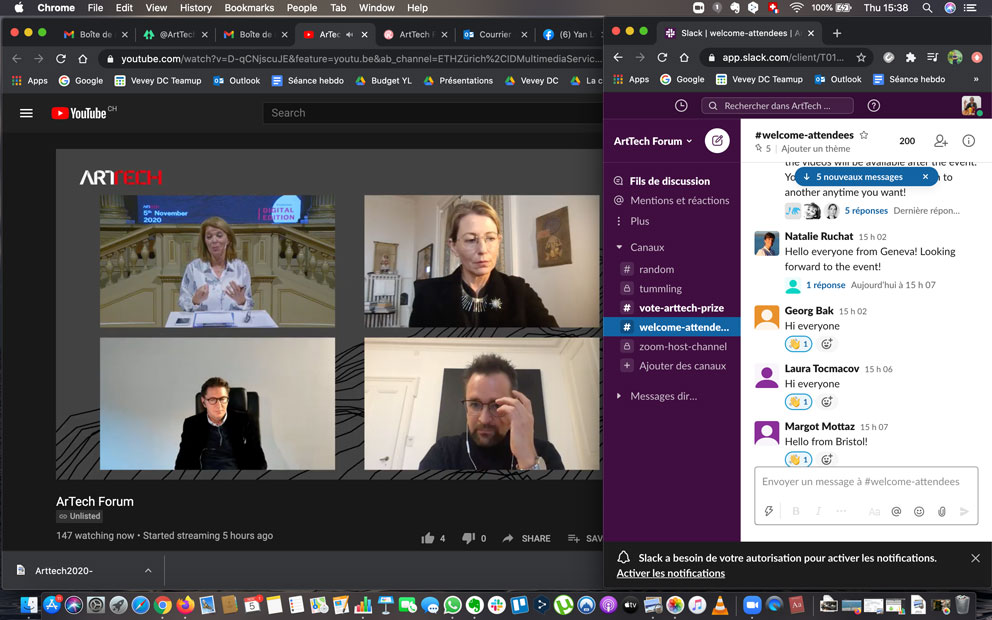Open Vevey DC Teamup bookmark in YouTube window
Screen dimensions: 992x620
pos(158,80)
